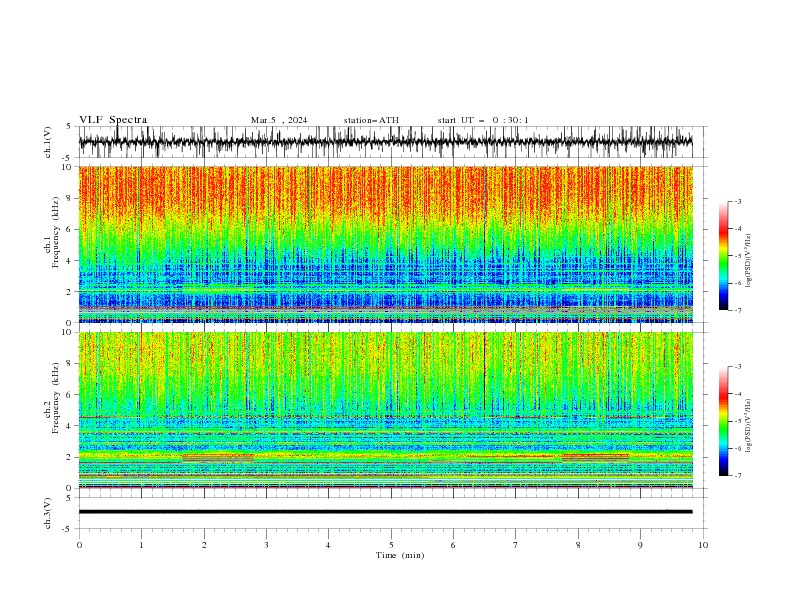Click the "4" tick on the time axis
This screenshot has width=792, height=612.
(x=328, y=545)
